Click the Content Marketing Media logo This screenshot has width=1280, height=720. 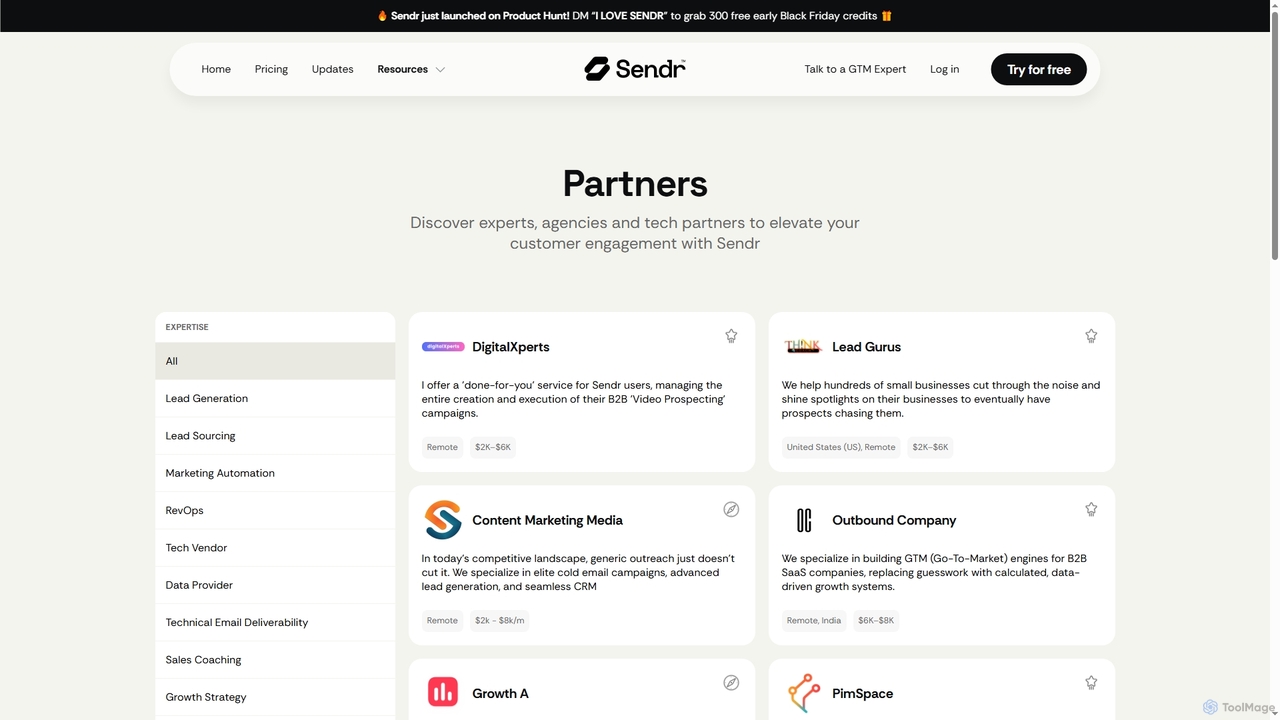(442, 520)
